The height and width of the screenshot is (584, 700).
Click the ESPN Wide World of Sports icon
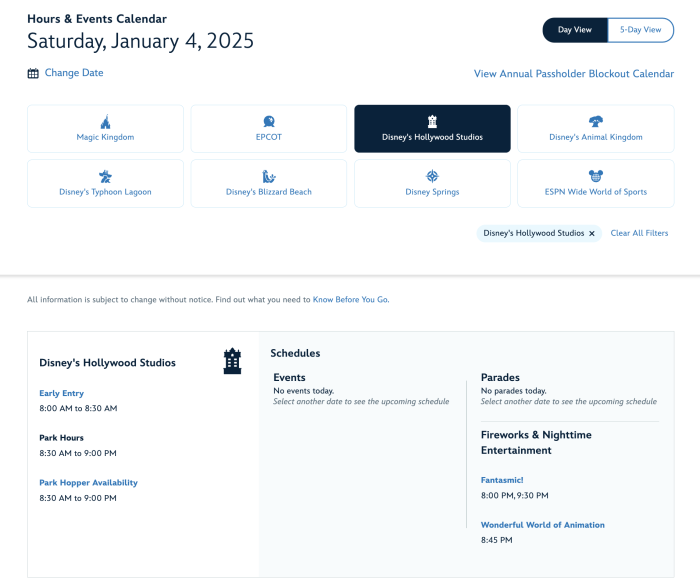[596, 176]
